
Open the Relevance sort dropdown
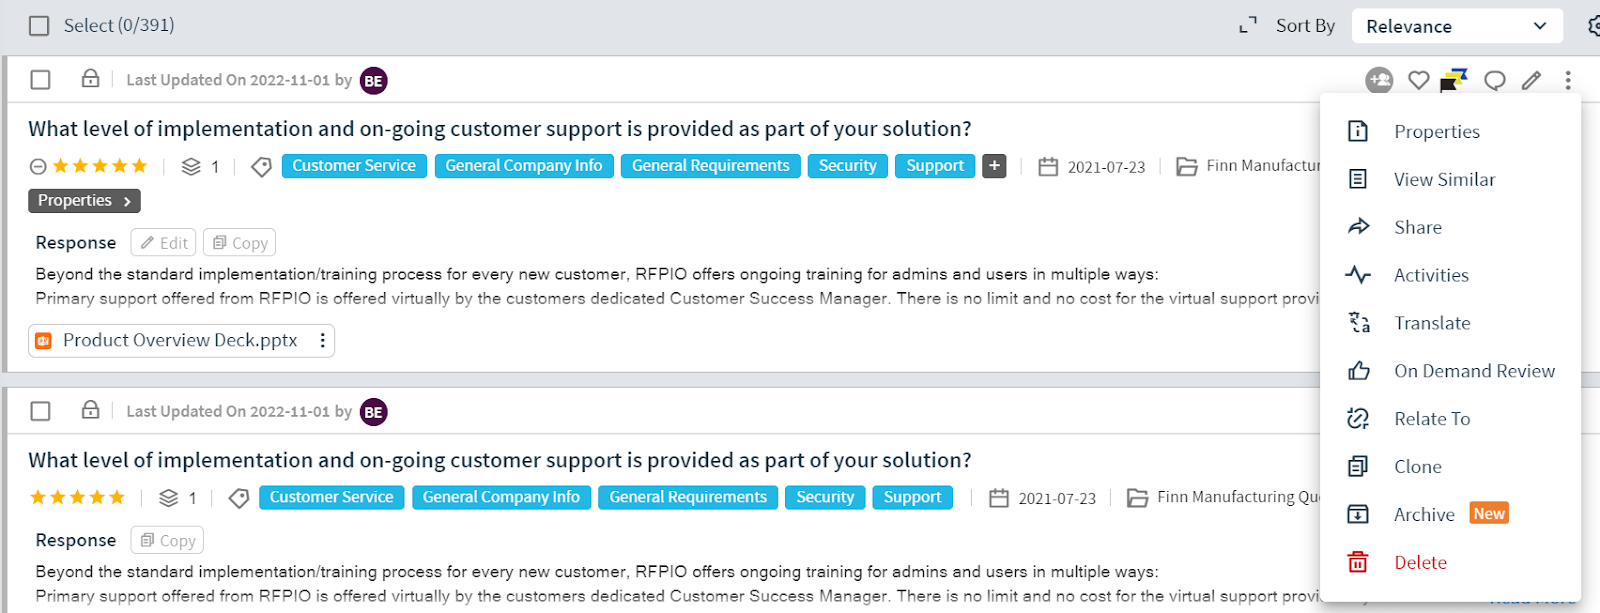point(1456,26)
